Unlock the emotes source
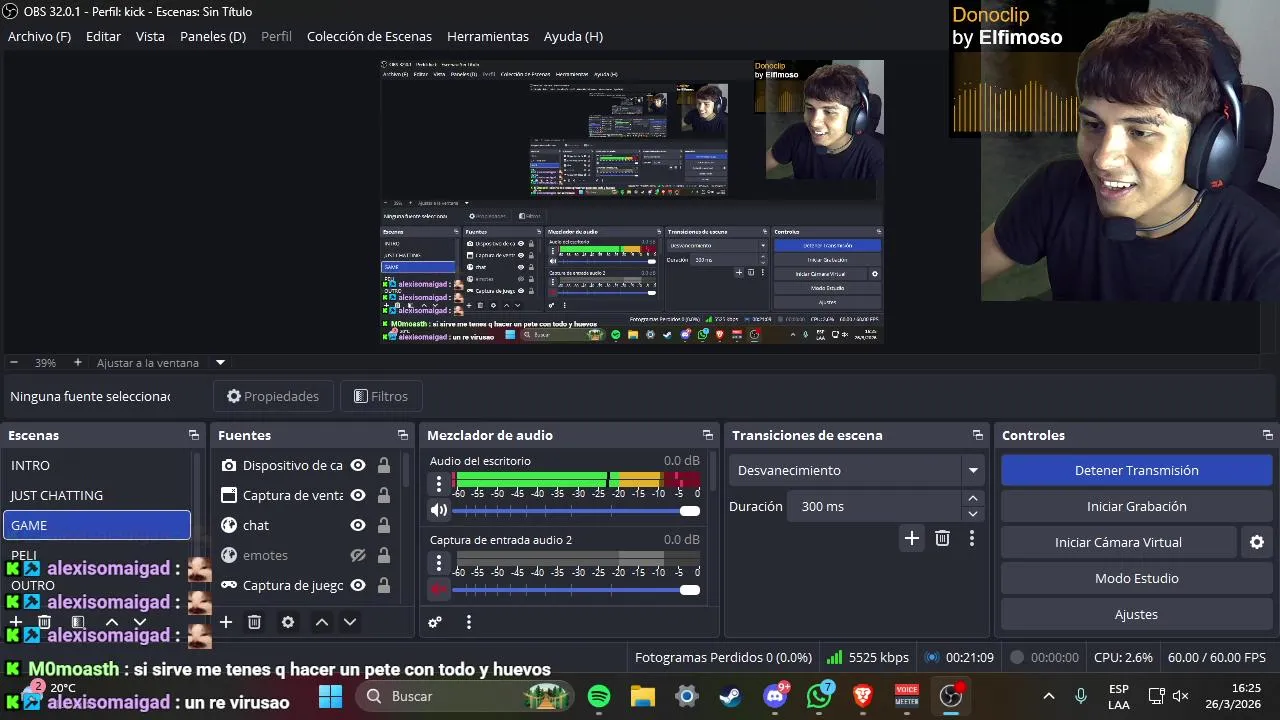 click(384, 555)
